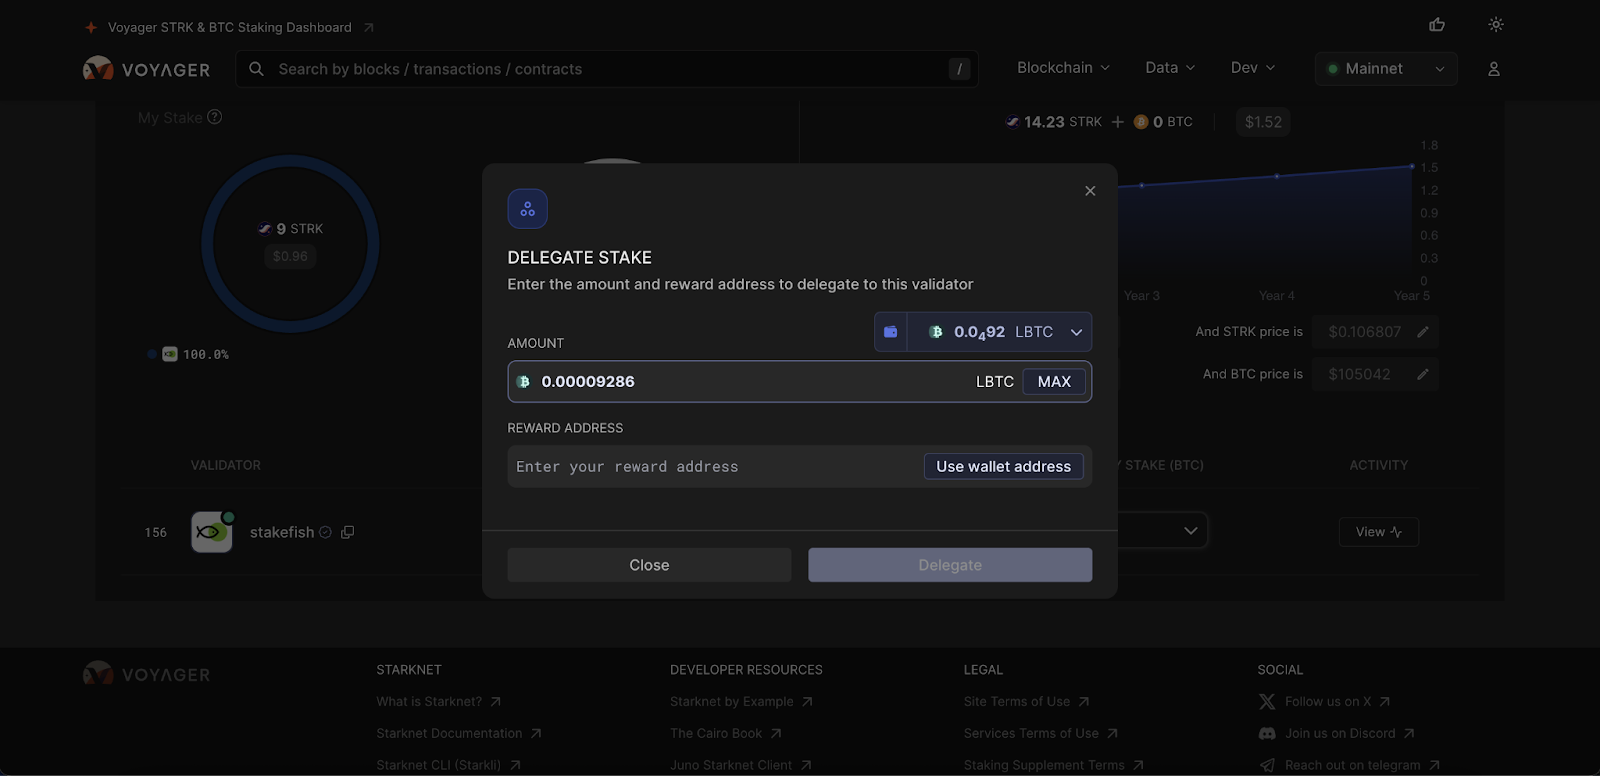Click the wallet icon in the modal
This screenshot has height=776, width=1600.
tap(890, 332)
